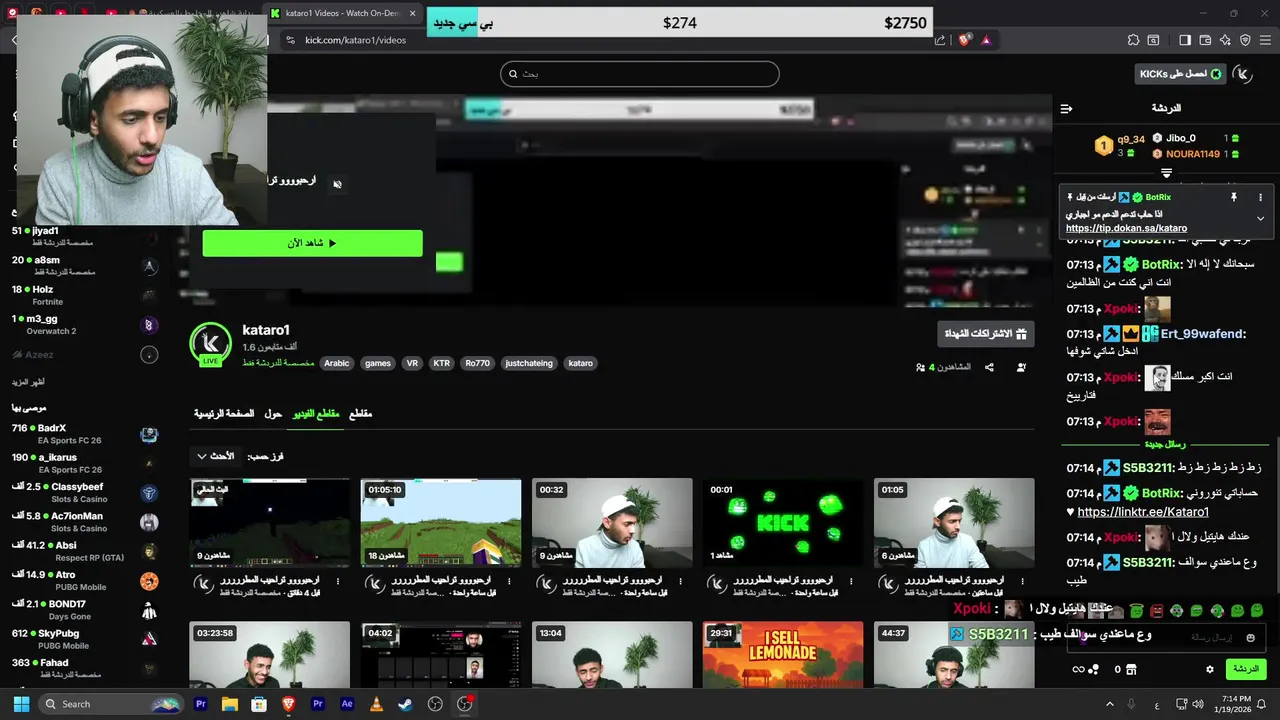Focus the Kick search box

[640, 74]
